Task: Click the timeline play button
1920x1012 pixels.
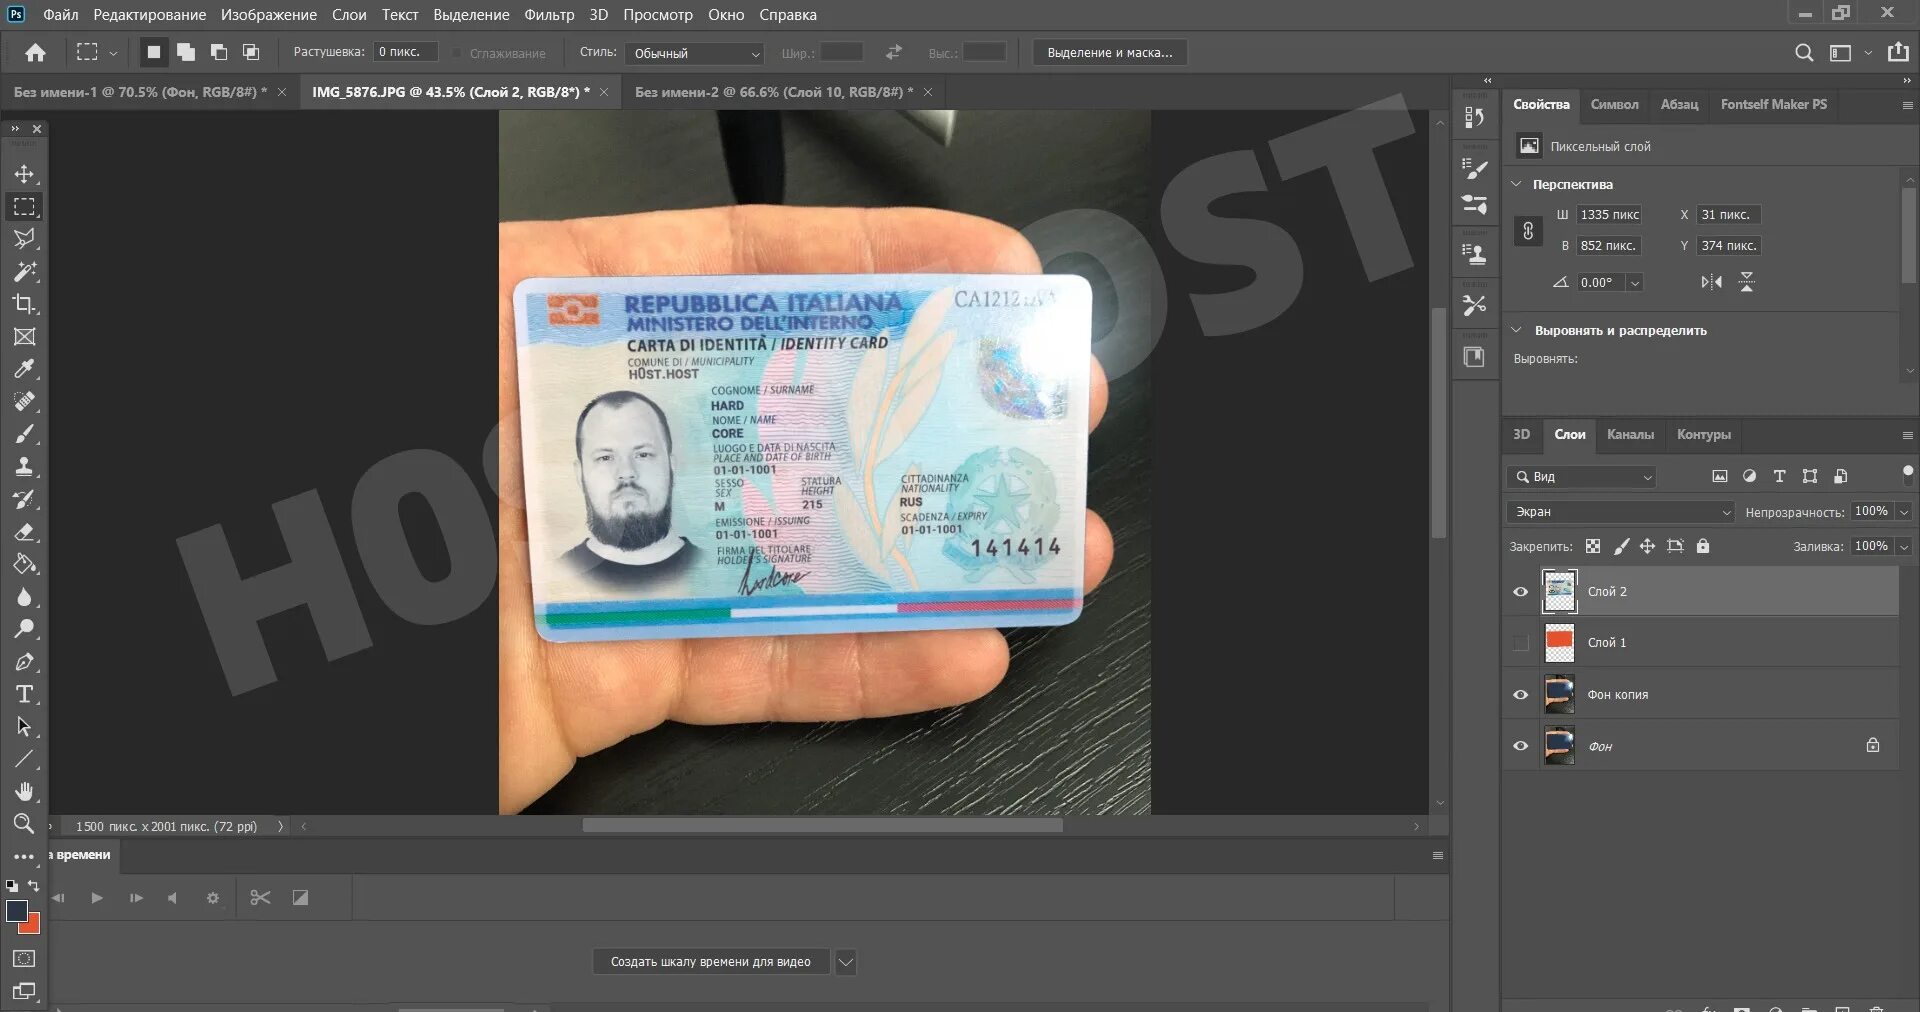Action: (97, 898)
